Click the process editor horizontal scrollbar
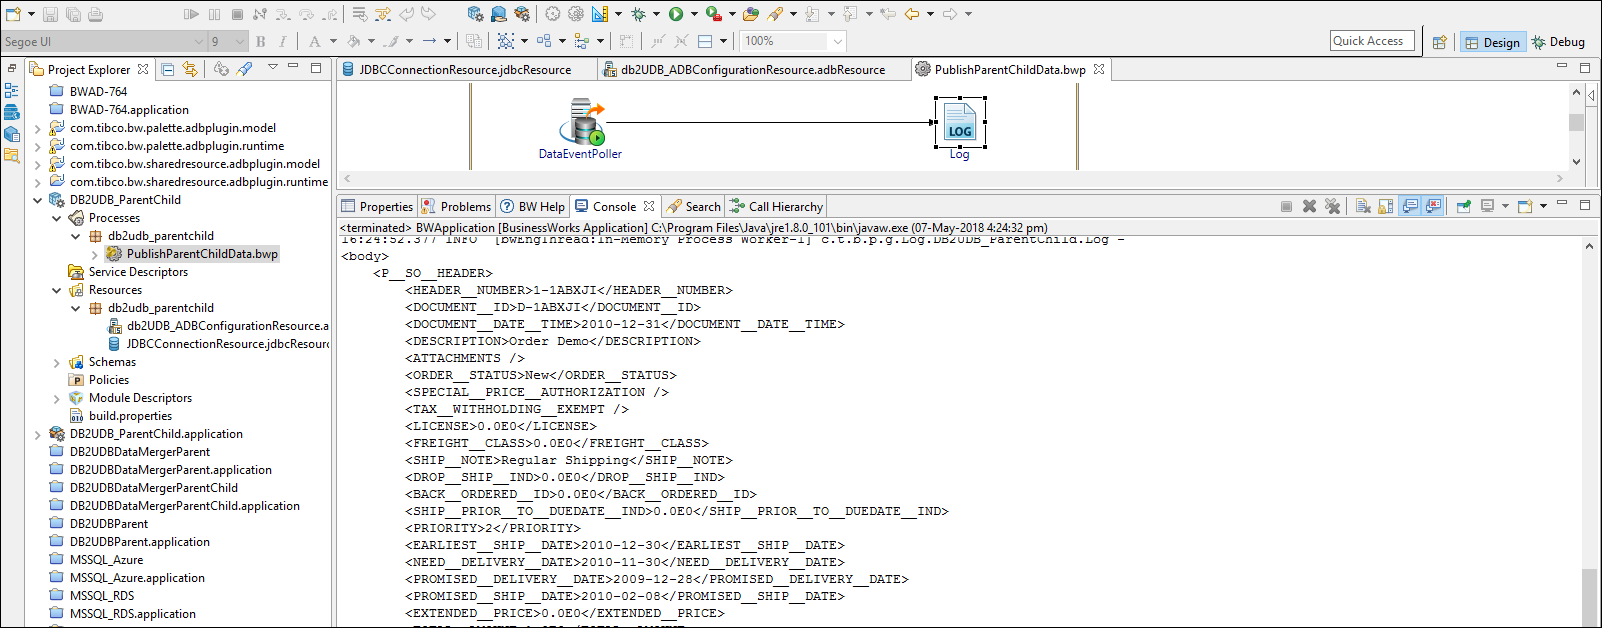Screen dimensions: 1602x628 click(951, 178)
